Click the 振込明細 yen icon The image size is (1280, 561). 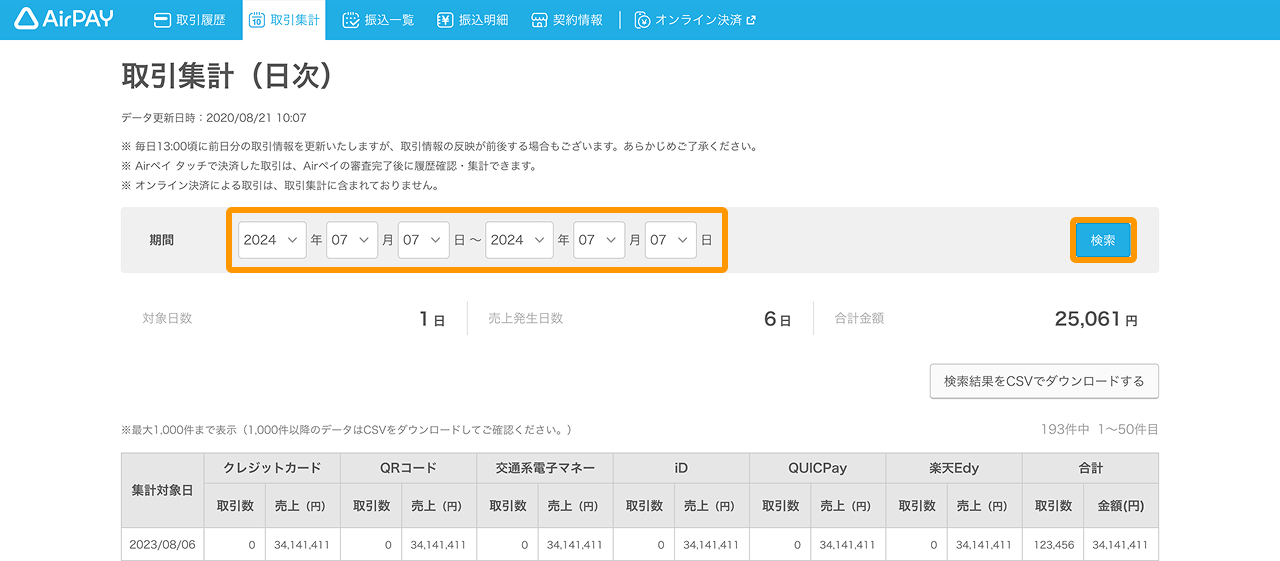pos(445,20)
